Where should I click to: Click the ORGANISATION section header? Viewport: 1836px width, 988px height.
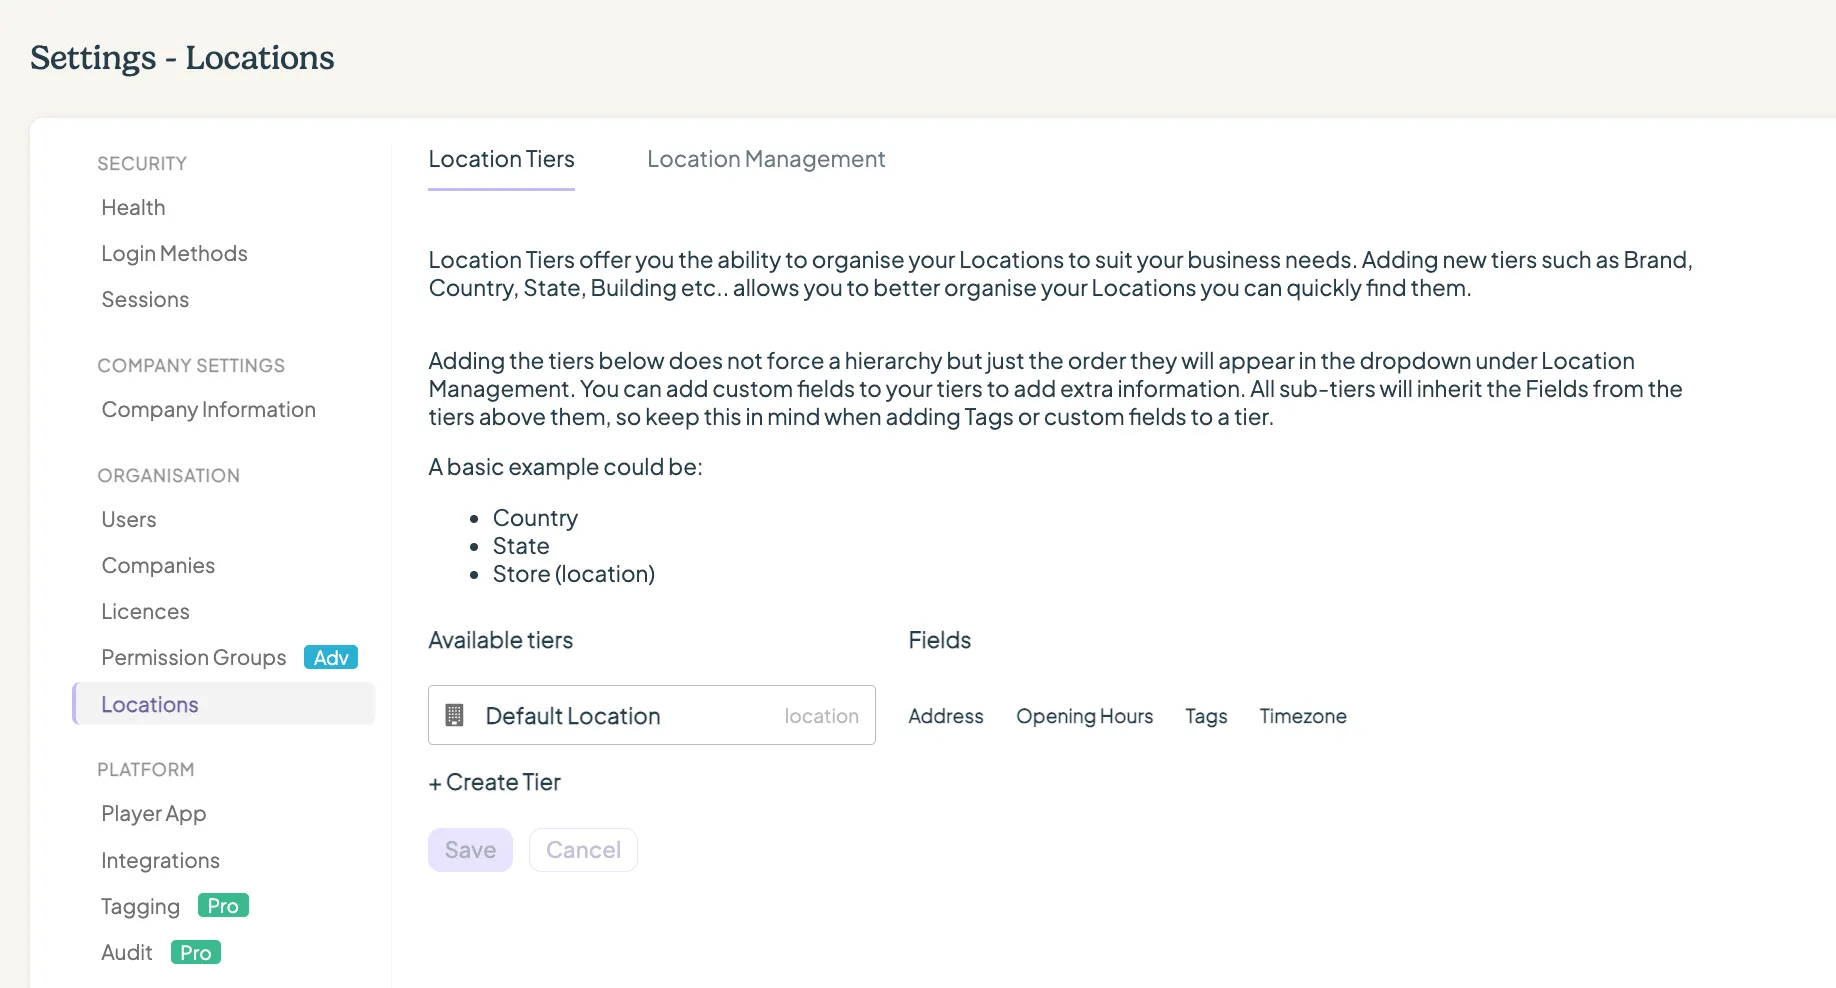tap(168, 475)
